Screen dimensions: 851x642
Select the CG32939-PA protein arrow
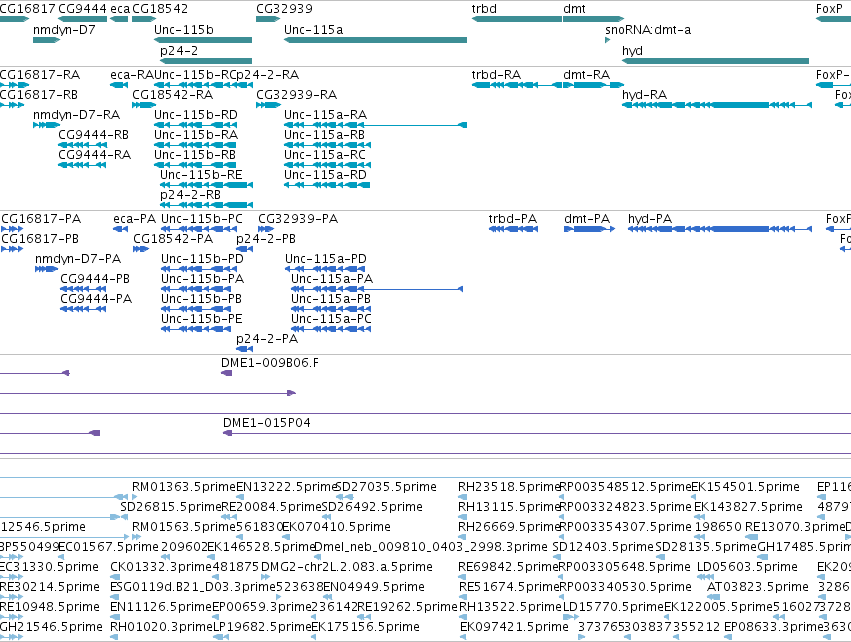[x=266, y=229]
